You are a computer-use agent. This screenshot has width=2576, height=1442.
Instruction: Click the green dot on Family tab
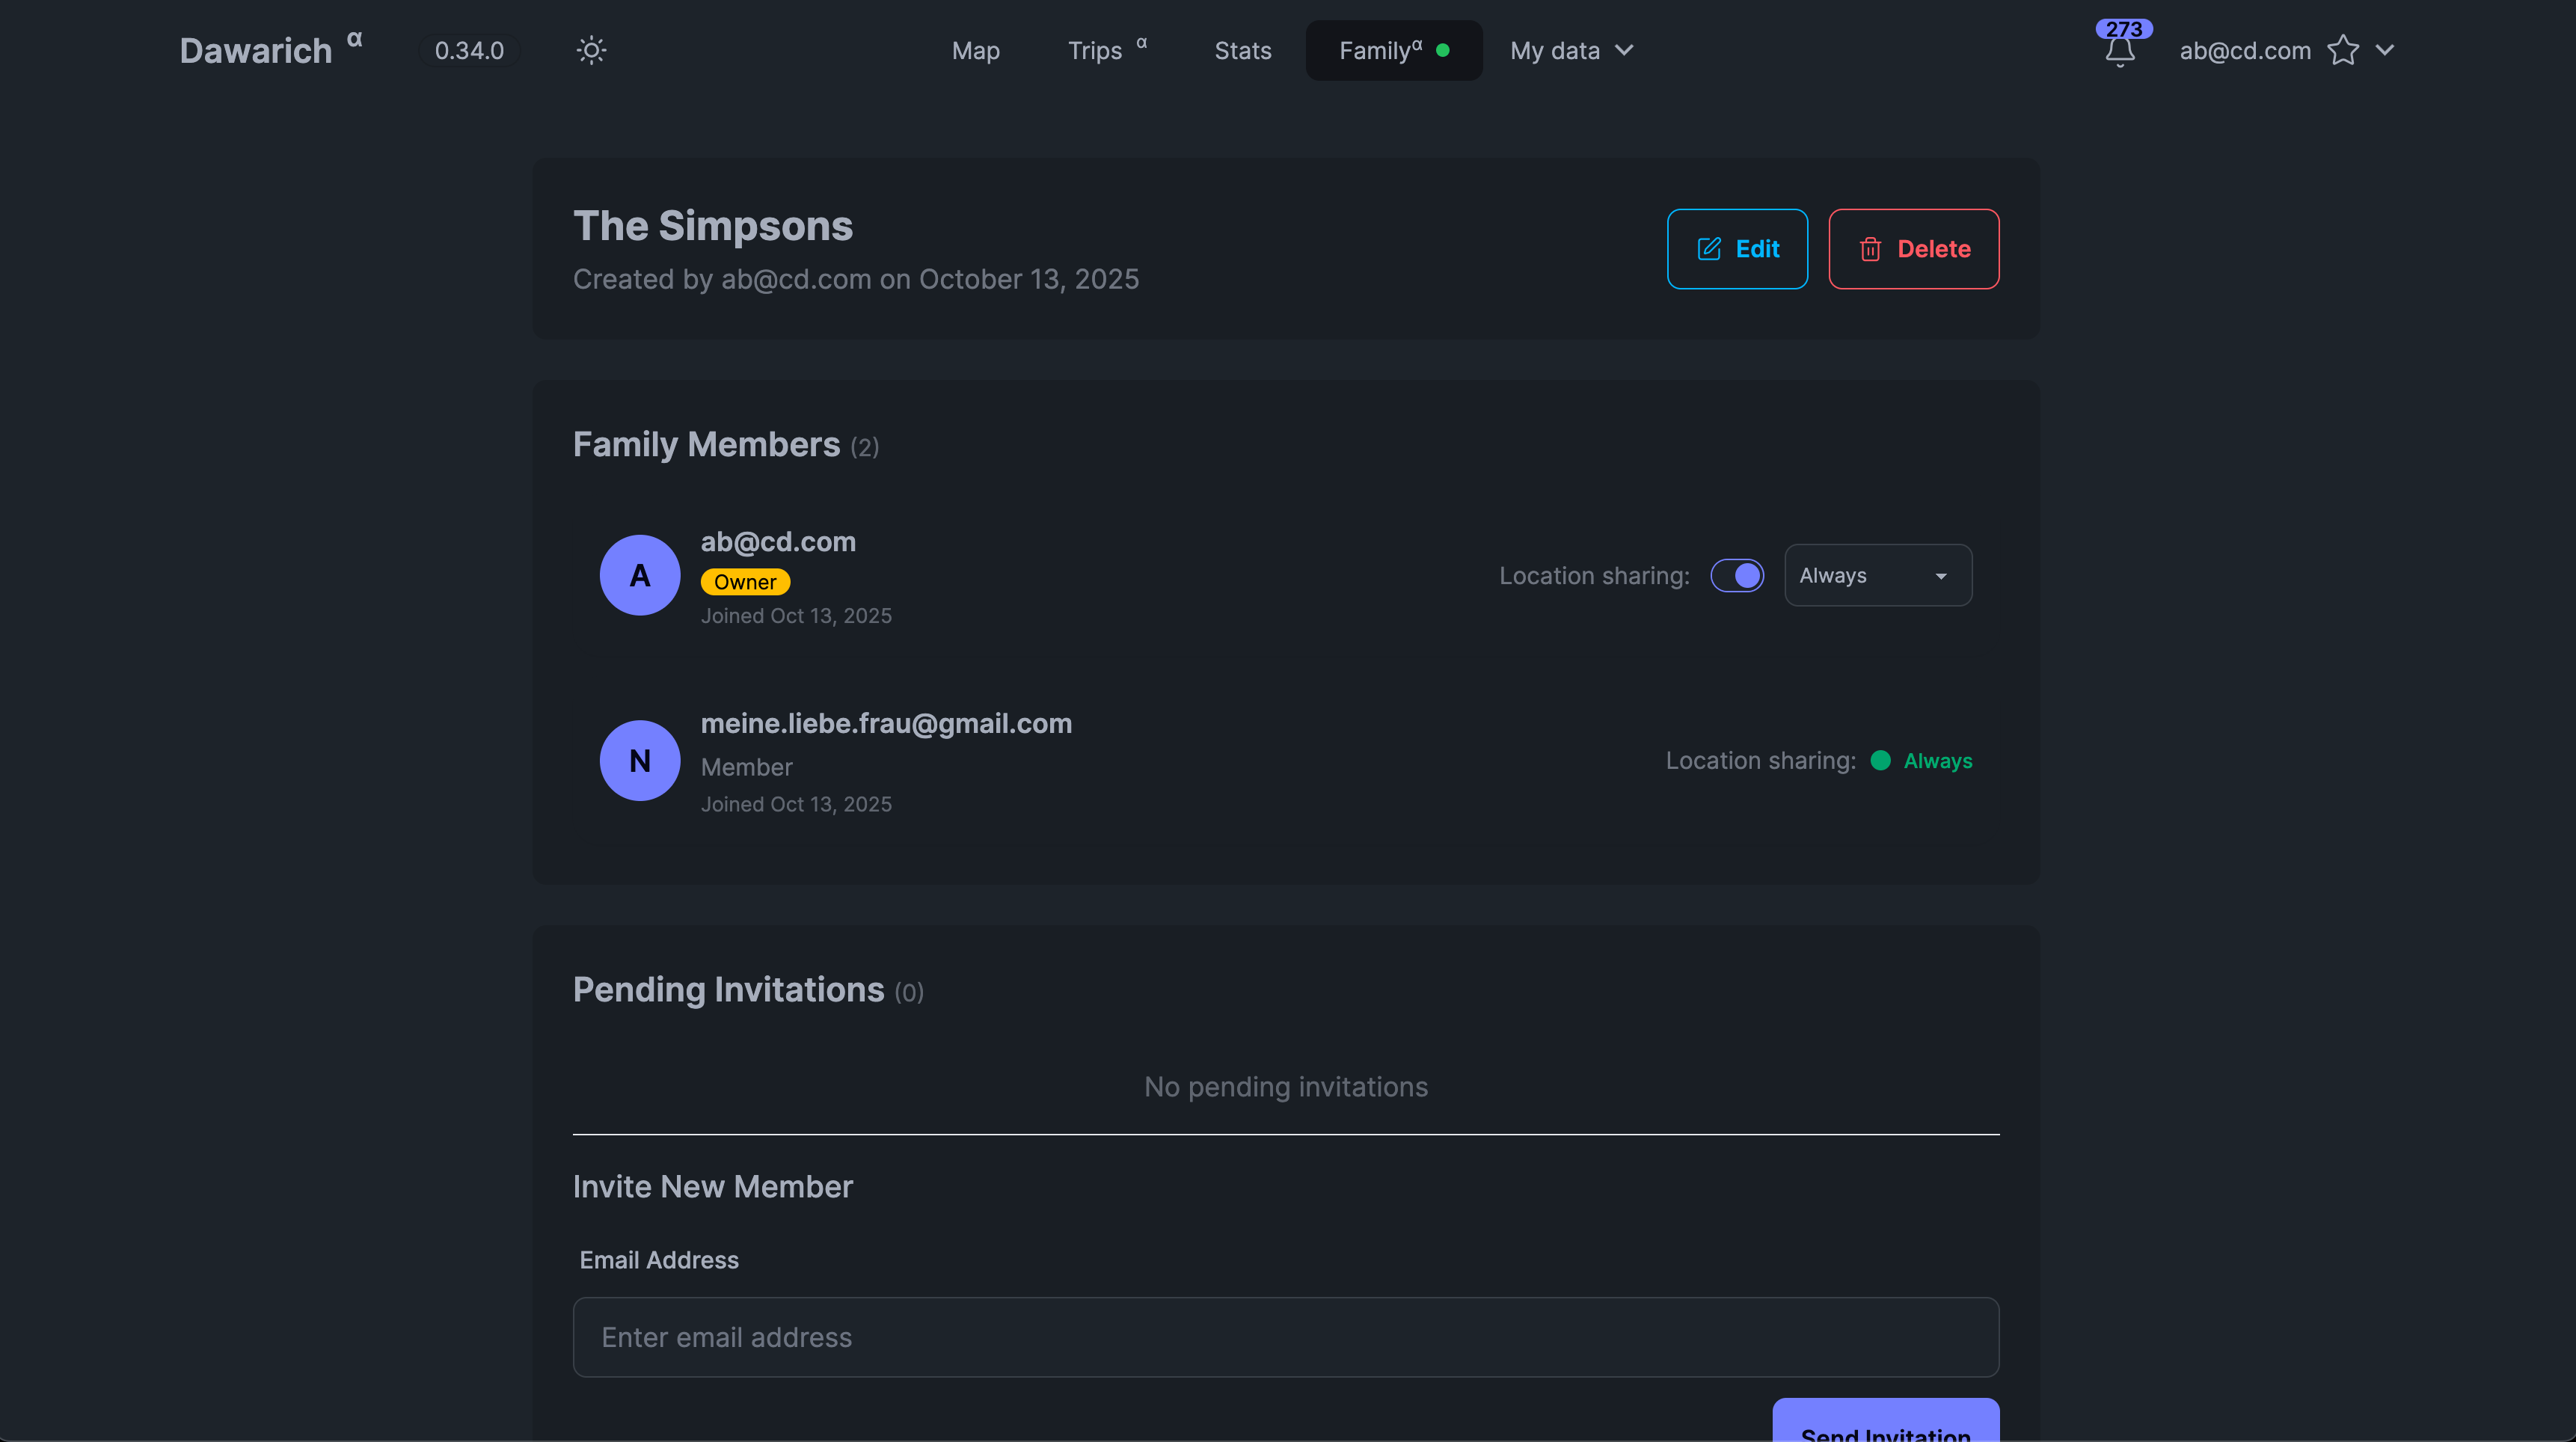1442,50
